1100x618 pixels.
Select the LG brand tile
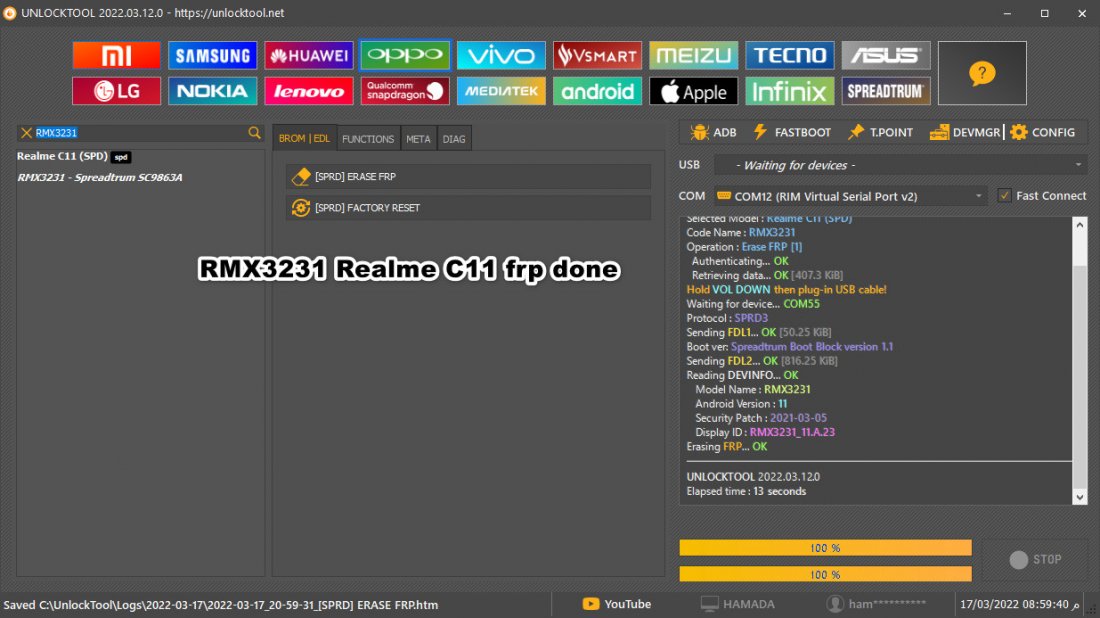[x=116, y=91]
